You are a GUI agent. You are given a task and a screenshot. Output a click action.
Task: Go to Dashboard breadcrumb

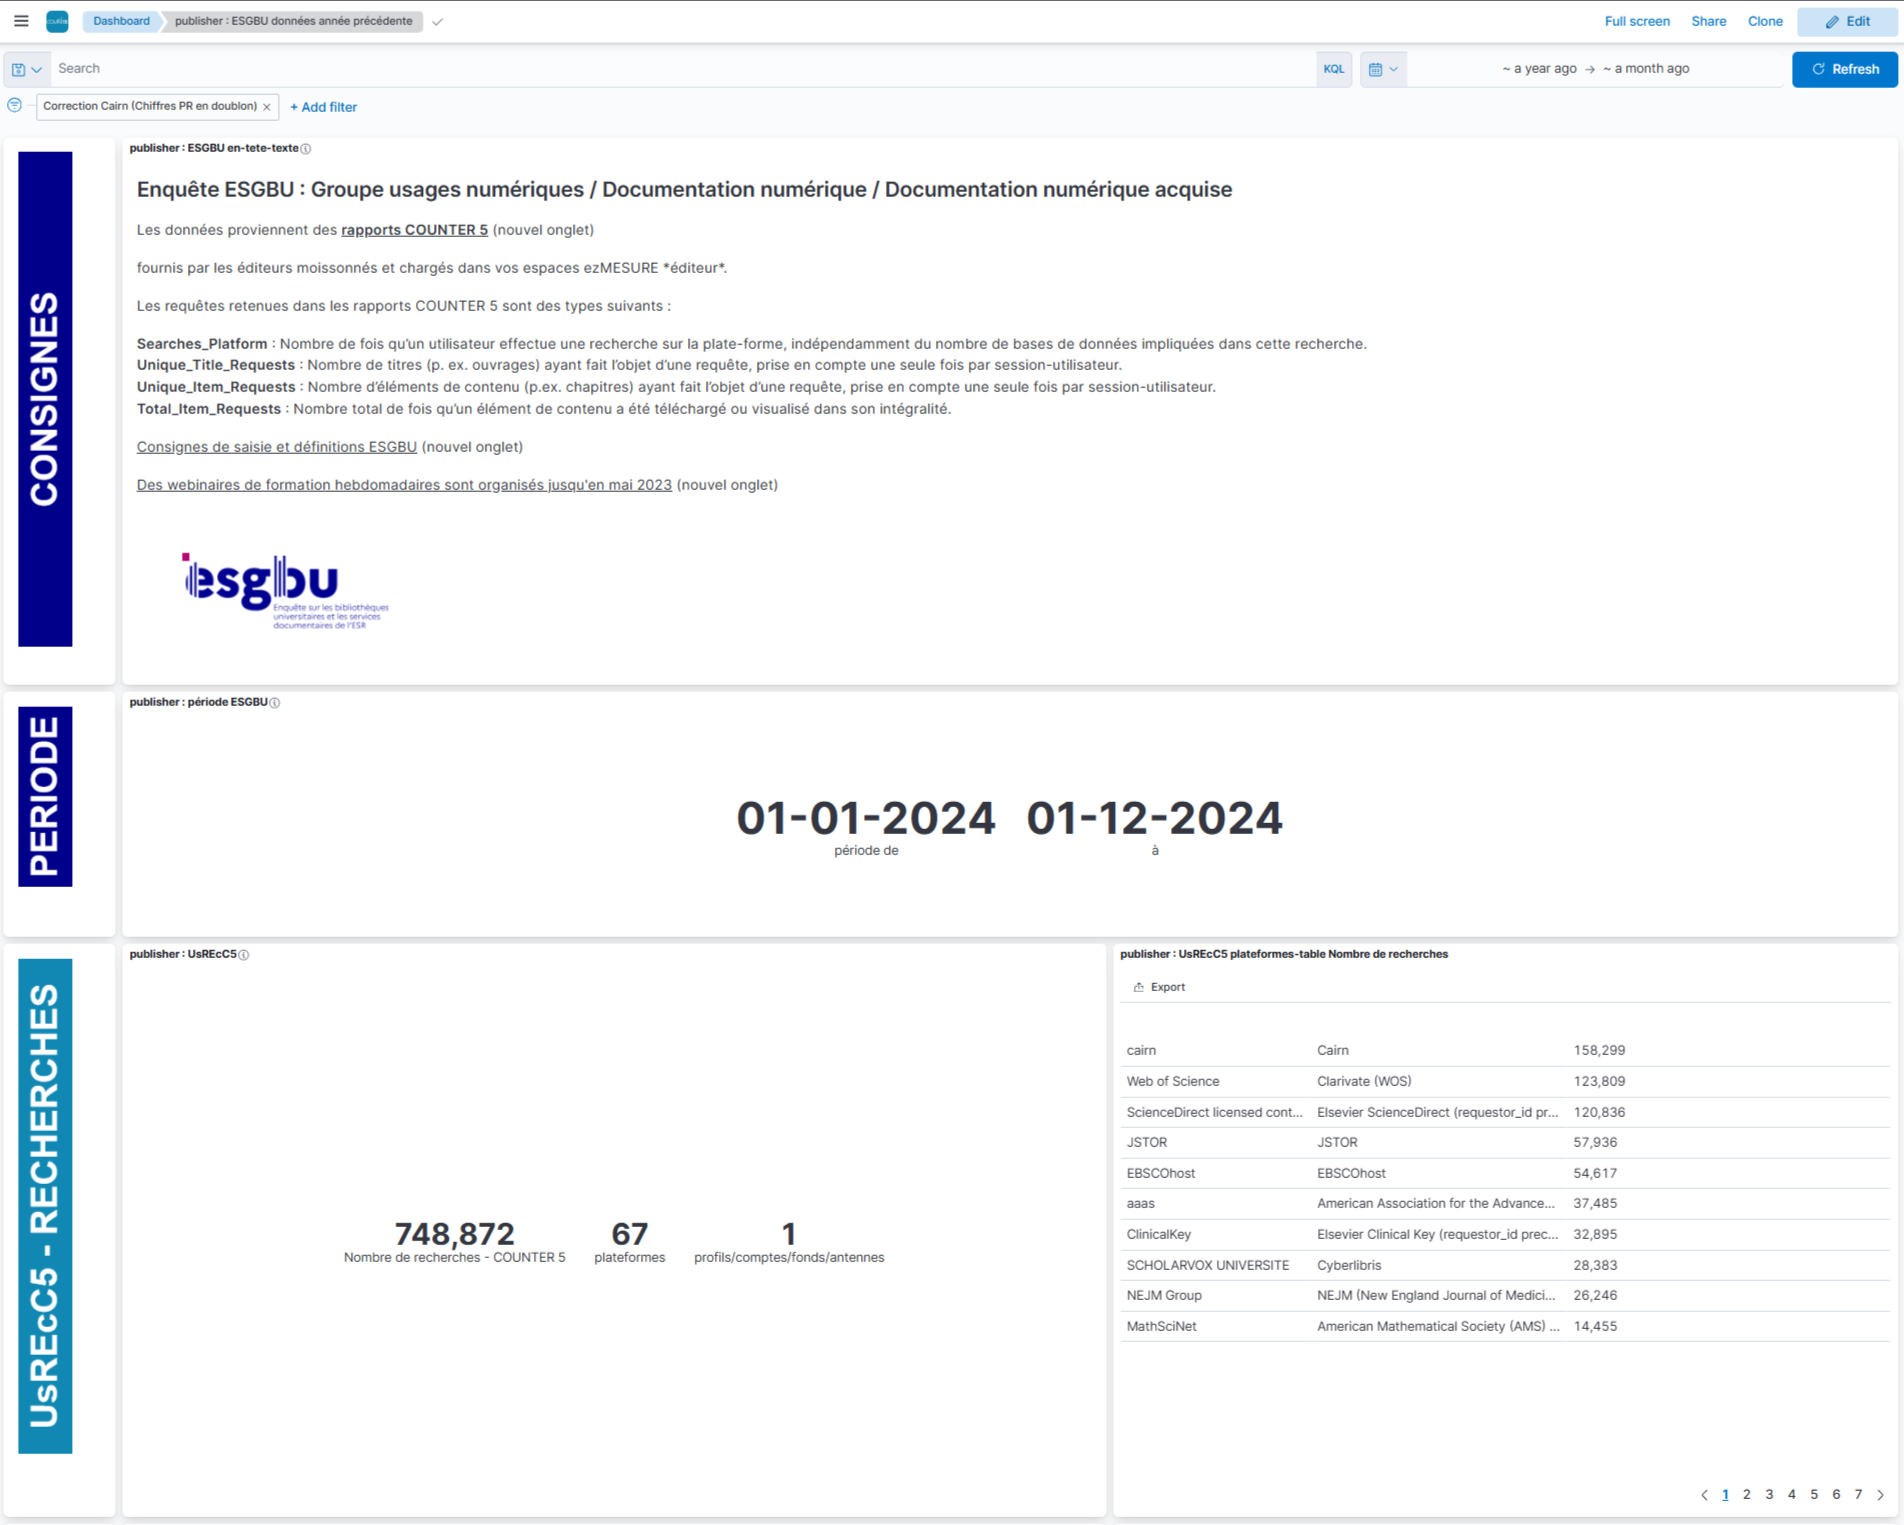[x=121, y=21]
